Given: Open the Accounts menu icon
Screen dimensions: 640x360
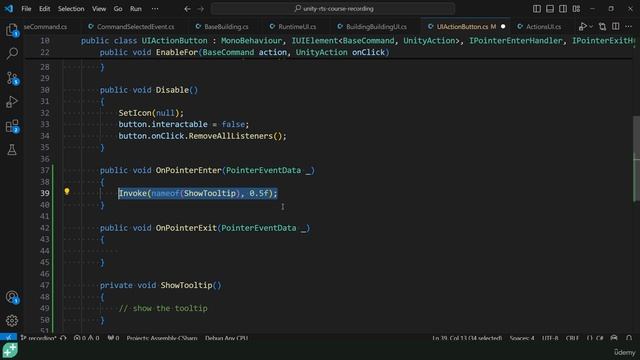Looking at the screenshot, I should [x=12, y=297].
